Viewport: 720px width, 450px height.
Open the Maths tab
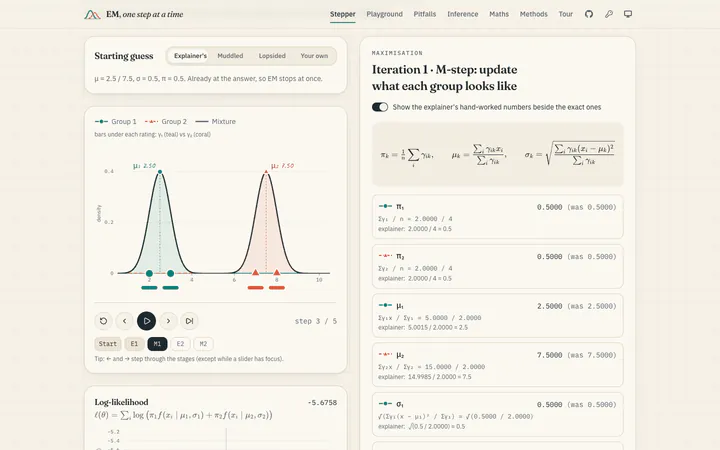pyautogui.click(x=499, y=14)
